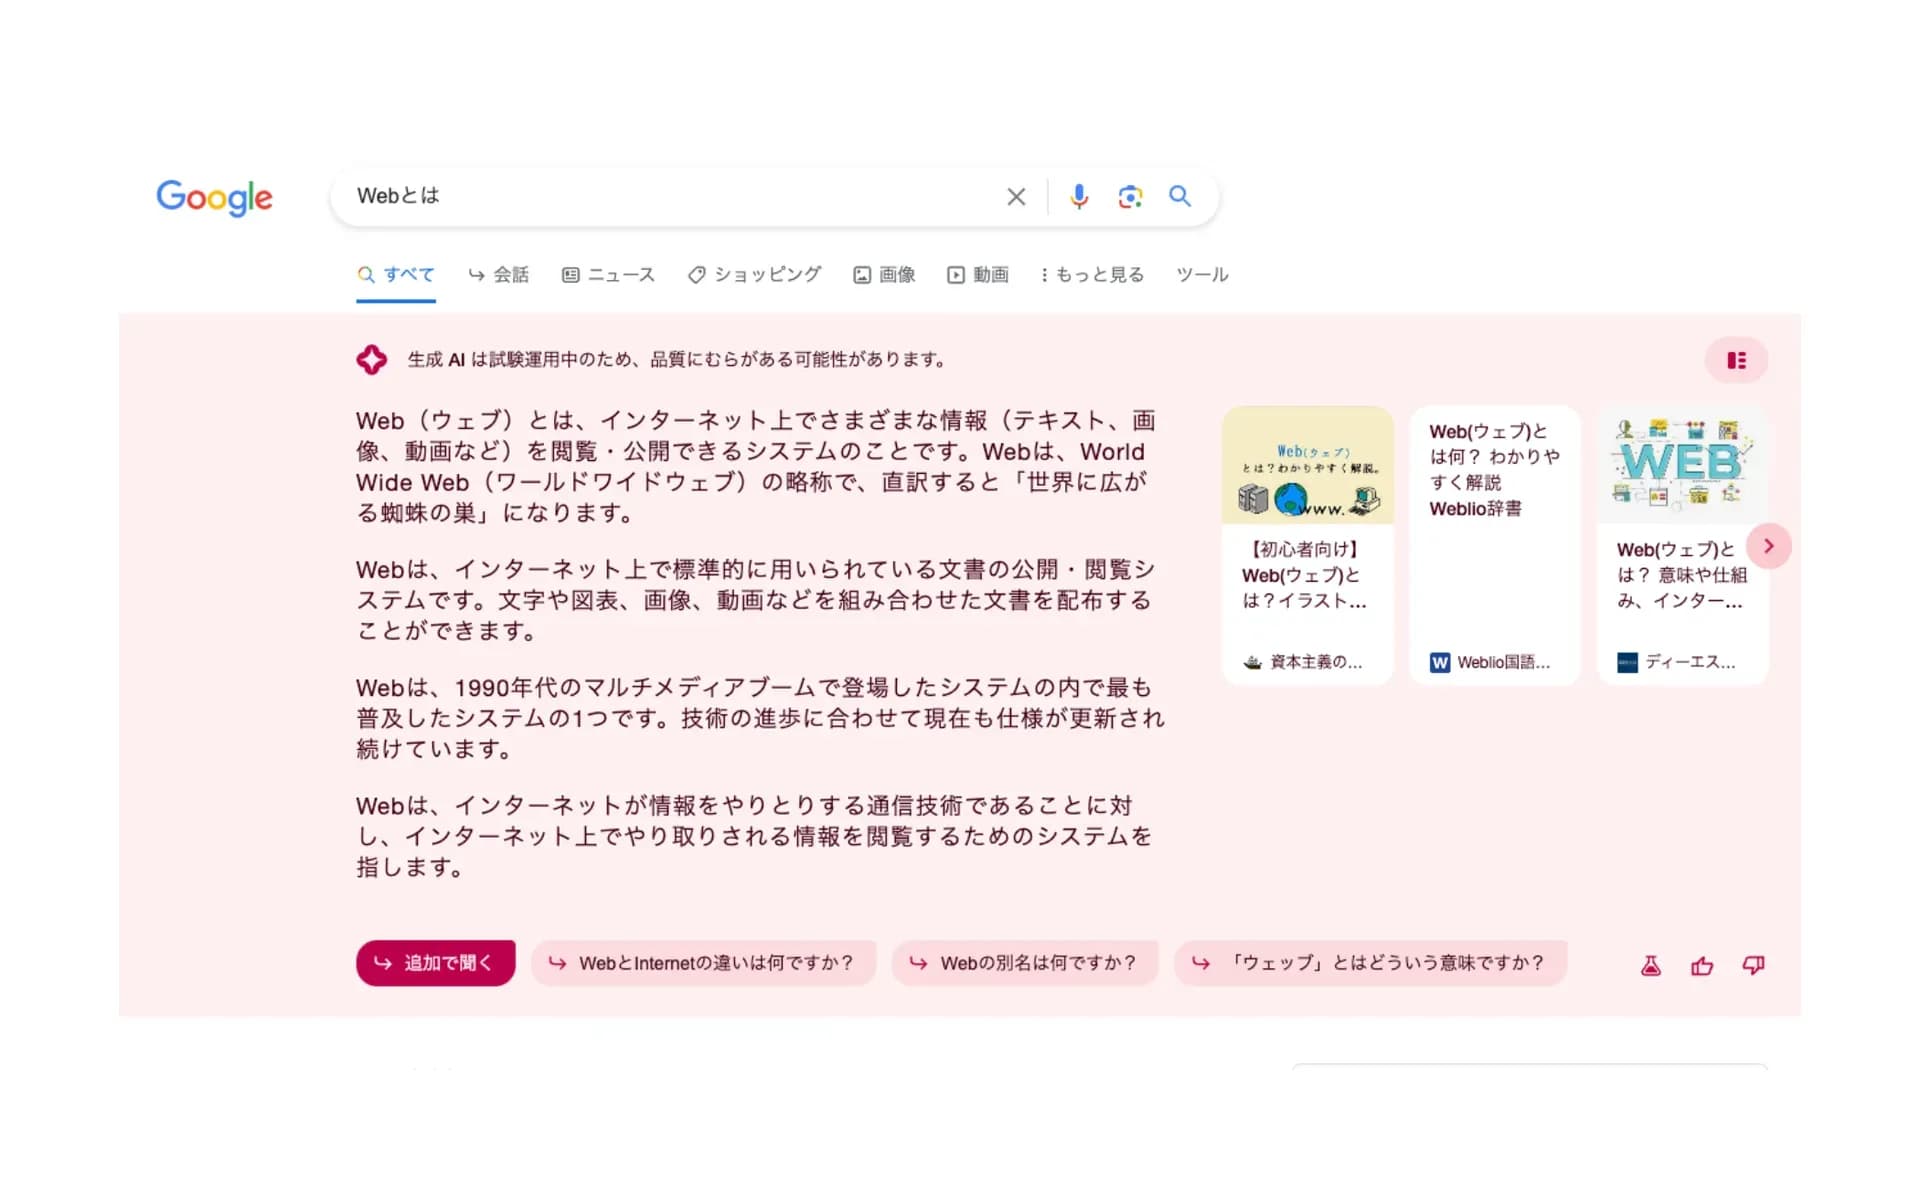The image size is (1920, 1189).
Task: Click the paragraph mentioning 1990年代のマルチメディアブーム
Action: coord(760,718)
